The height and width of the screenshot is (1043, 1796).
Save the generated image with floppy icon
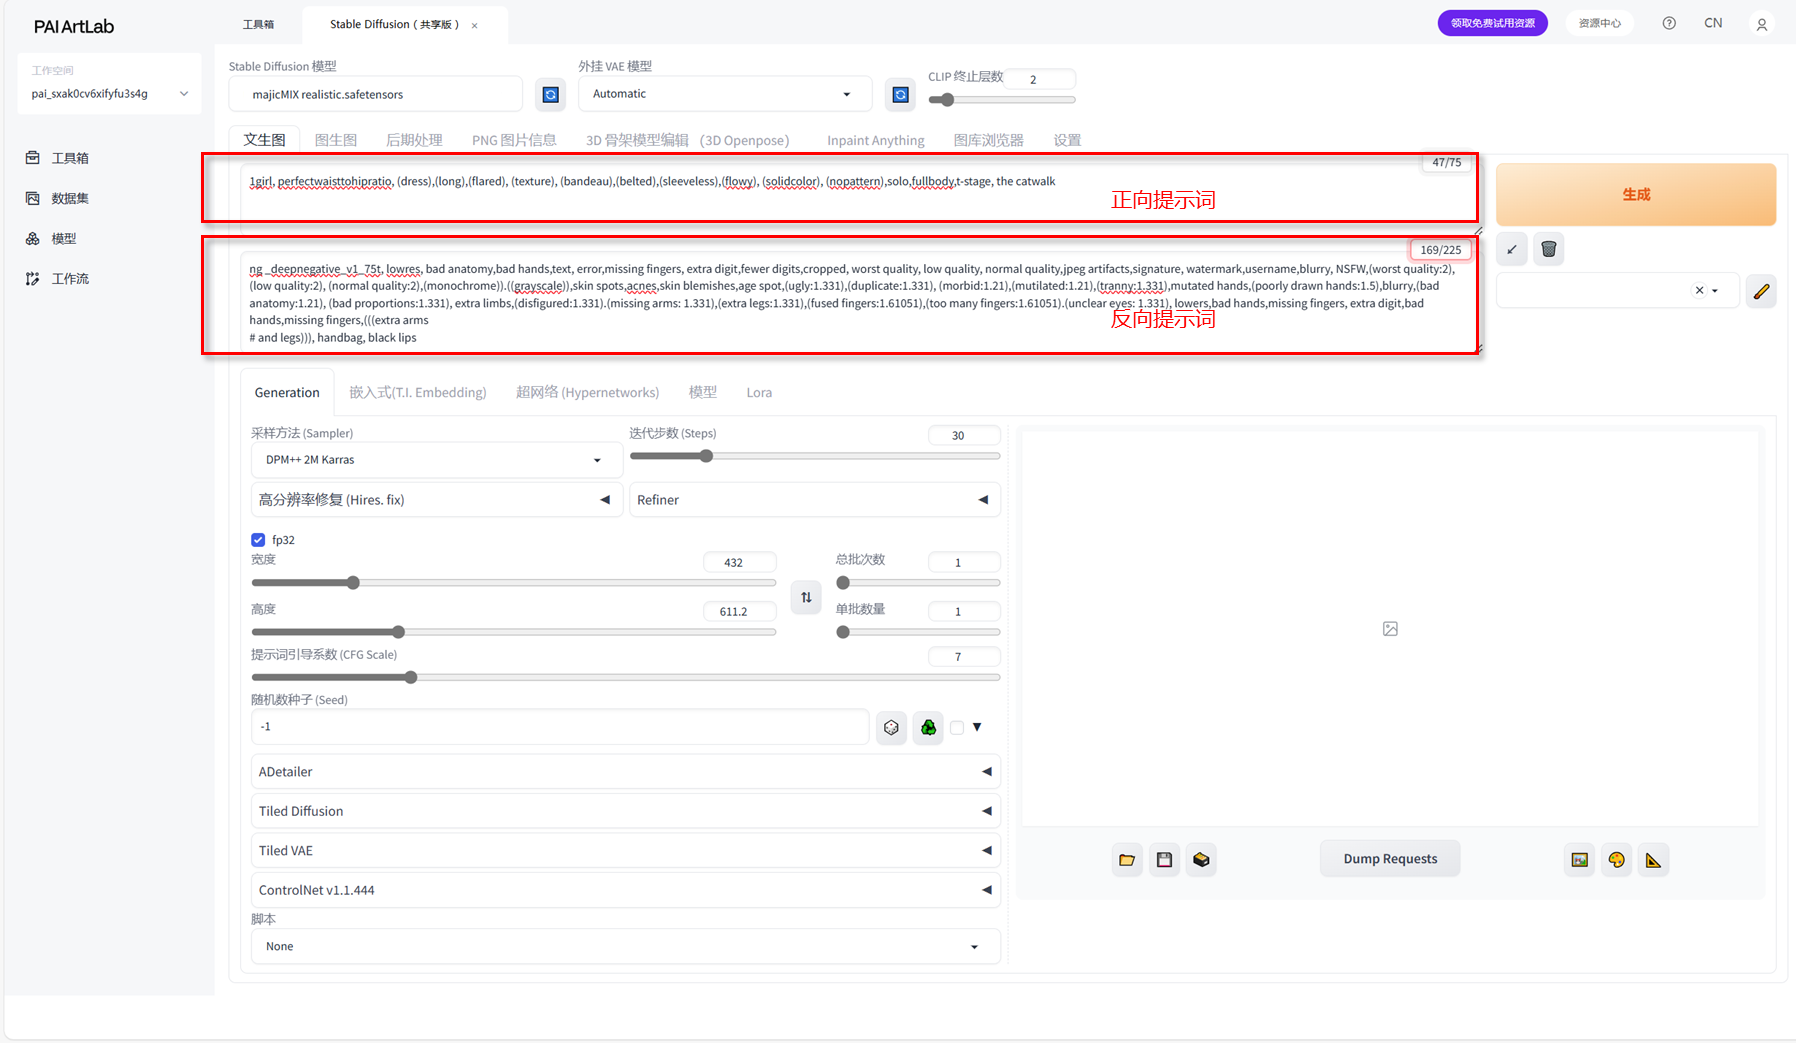point(1164,859)
